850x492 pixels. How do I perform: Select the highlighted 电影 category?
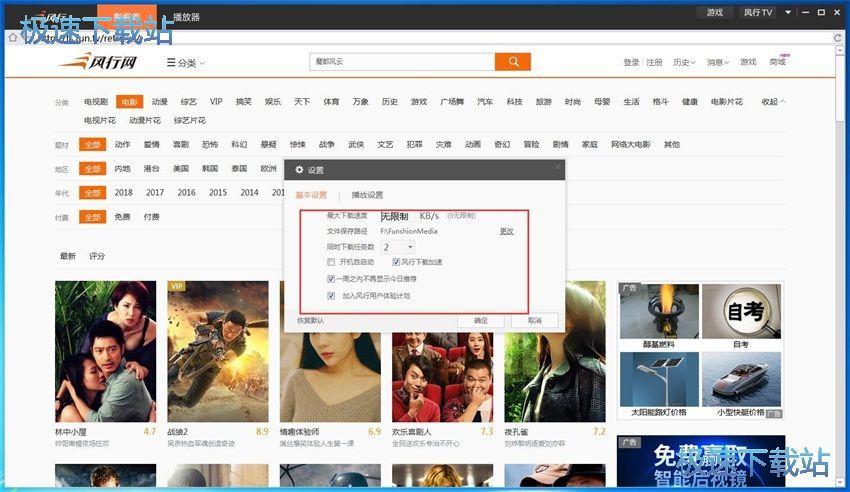129,101
